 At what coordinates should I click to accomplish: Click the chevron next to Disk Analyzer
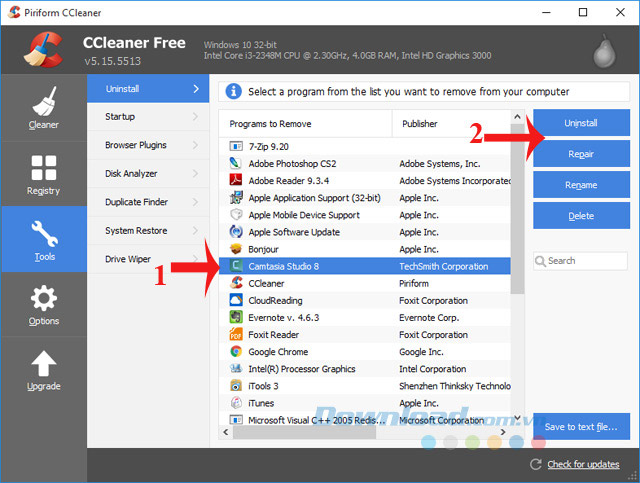[x=196, y=174]
